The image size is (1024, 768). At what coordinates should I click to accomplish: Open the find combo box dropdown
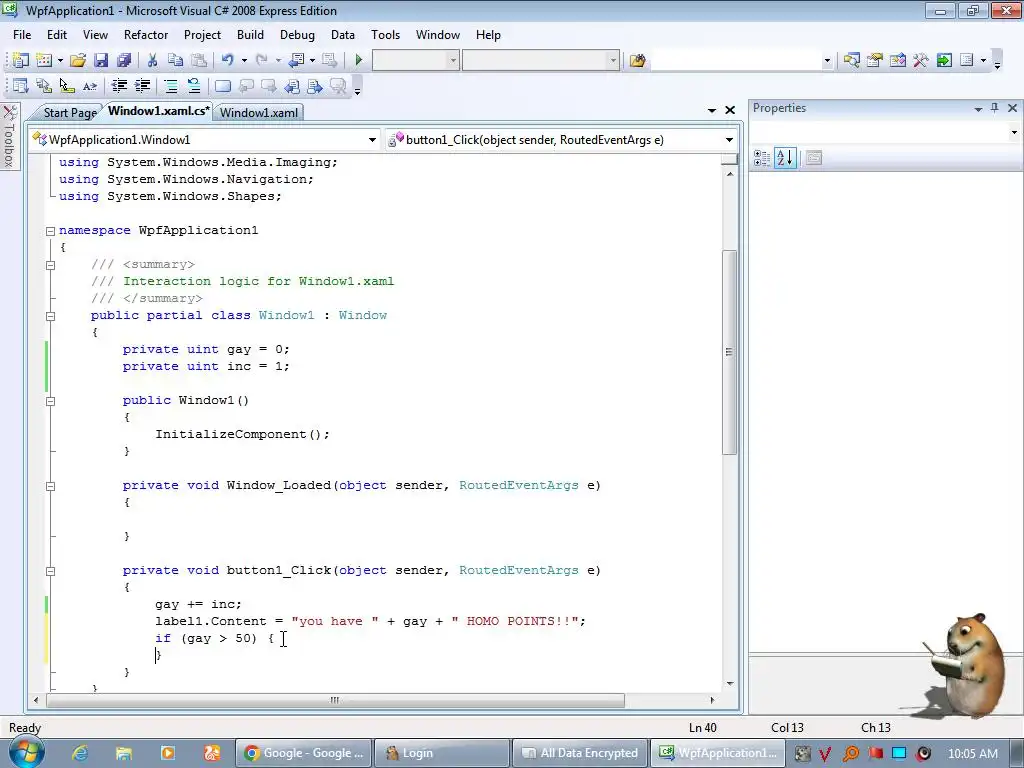pos(827,60)
